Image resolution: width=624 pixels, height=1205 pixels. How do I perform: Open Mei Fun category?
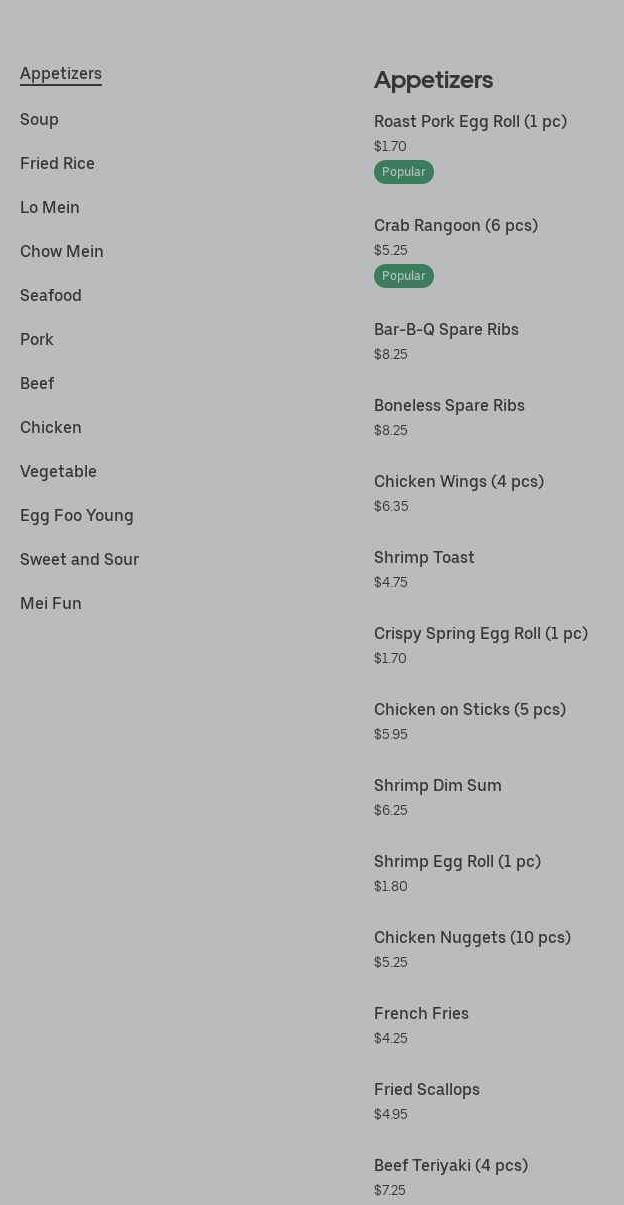pyautogui.click(x=51, y=604)
